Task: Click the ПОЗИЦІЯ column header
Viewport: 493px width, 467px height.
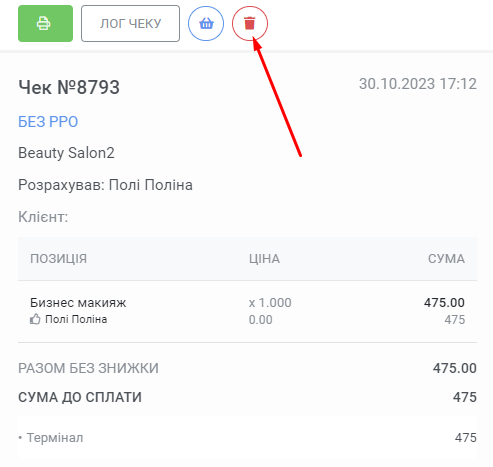Action: click(x=58, y=259)
